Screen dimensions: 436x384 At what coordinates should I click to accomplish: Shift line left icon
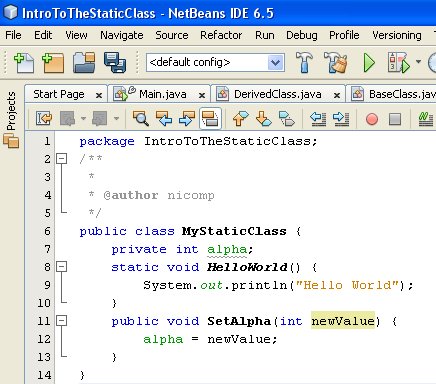[318, 119]
